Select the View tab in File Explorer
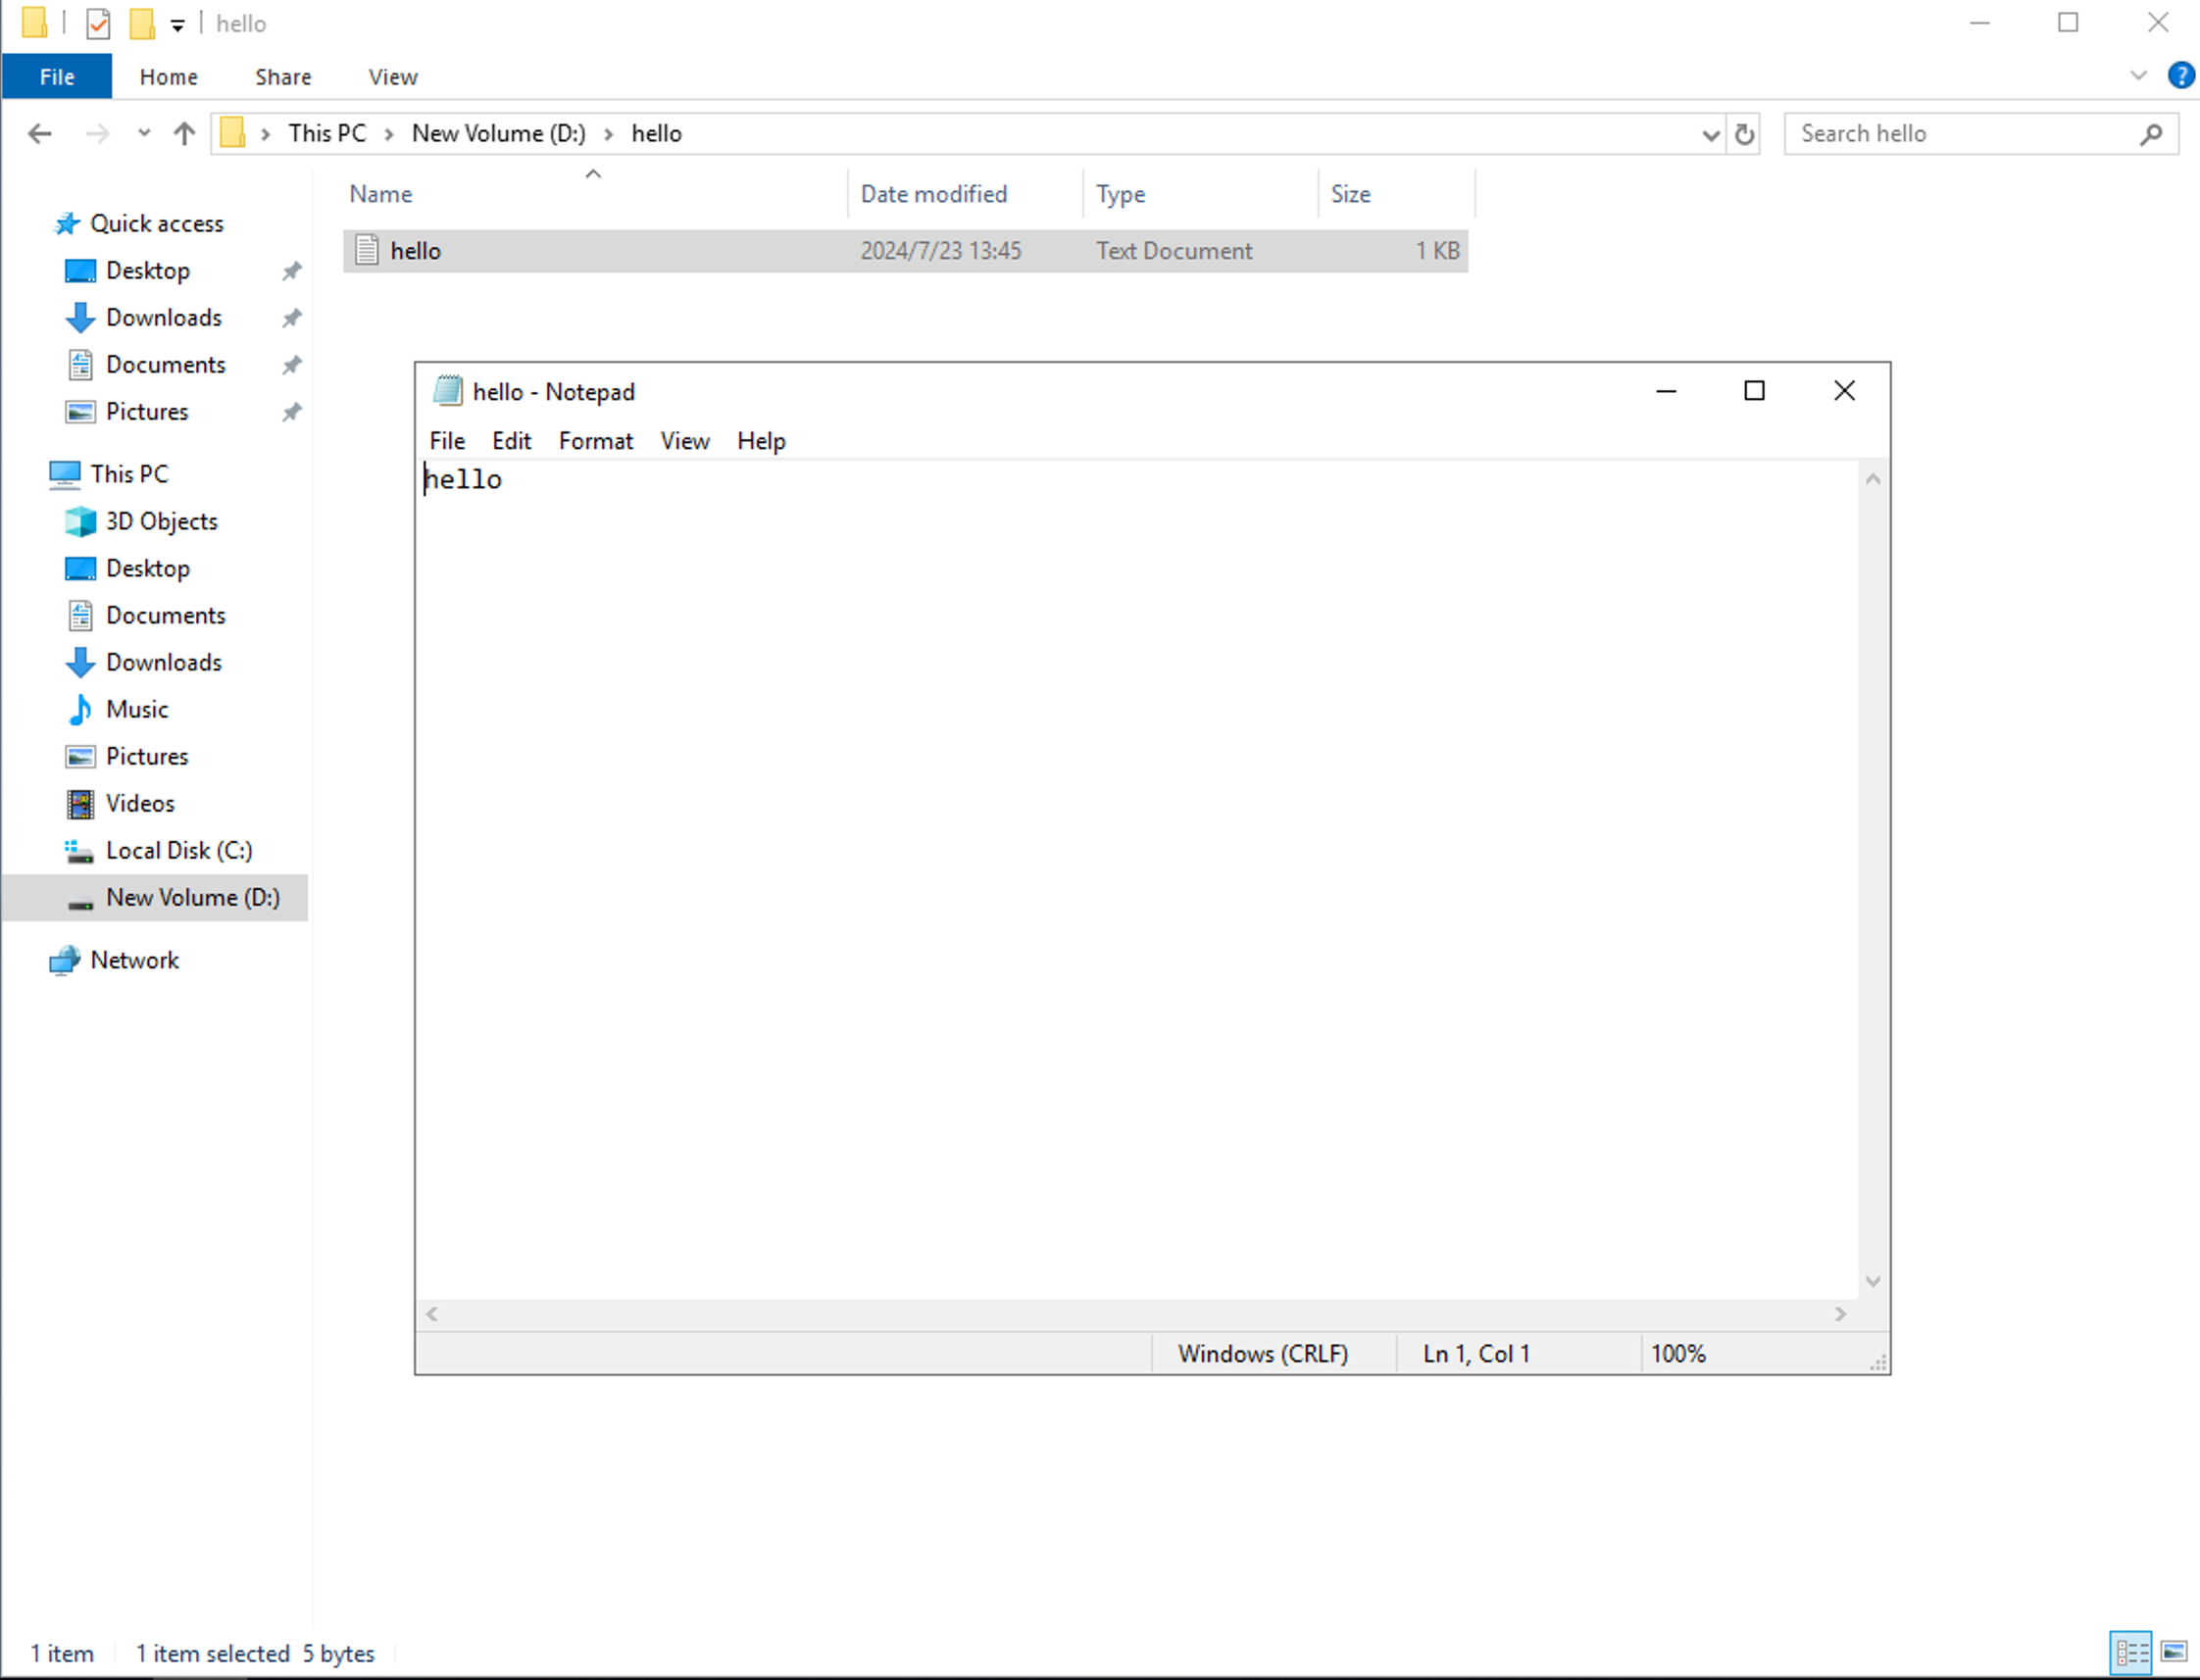The image size is (2200, 1680). click(x=391, y=75)
